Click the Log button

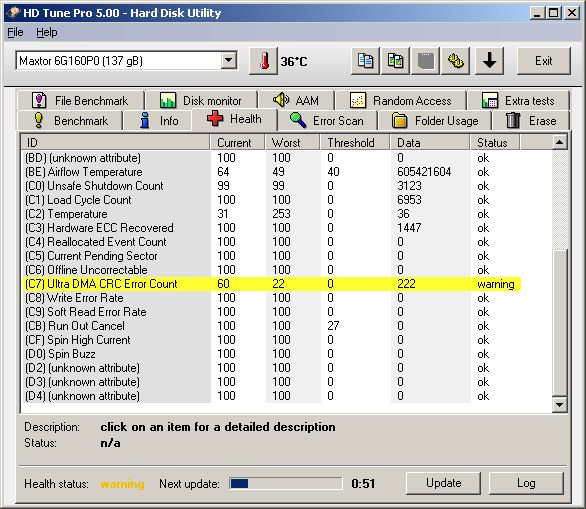tap(526, 483)
